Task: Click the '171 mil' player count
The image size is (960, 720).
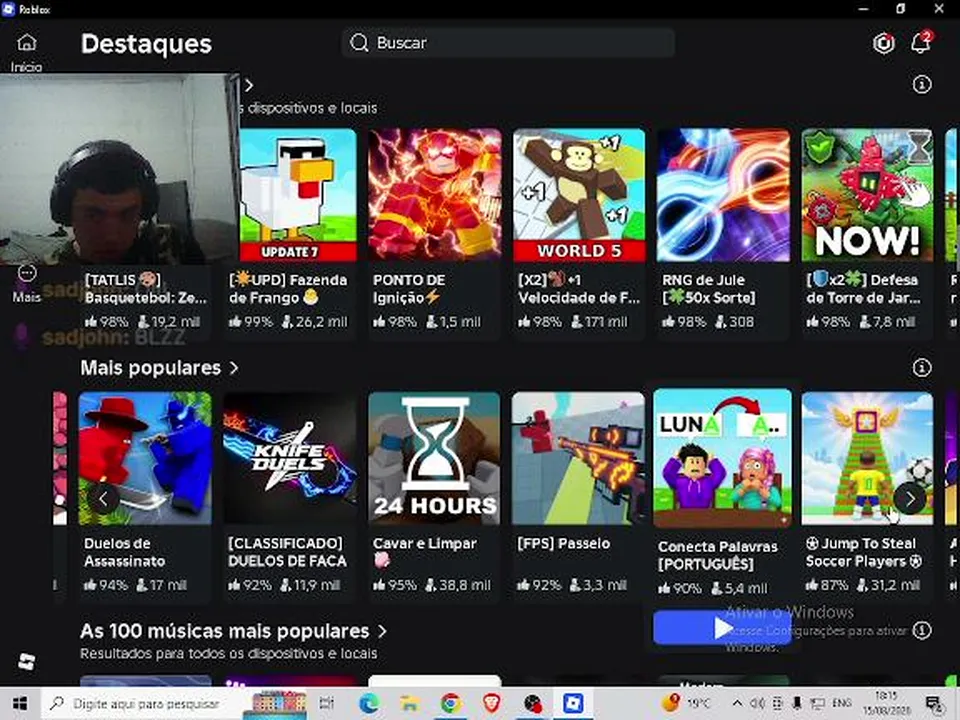Action: 606,322
